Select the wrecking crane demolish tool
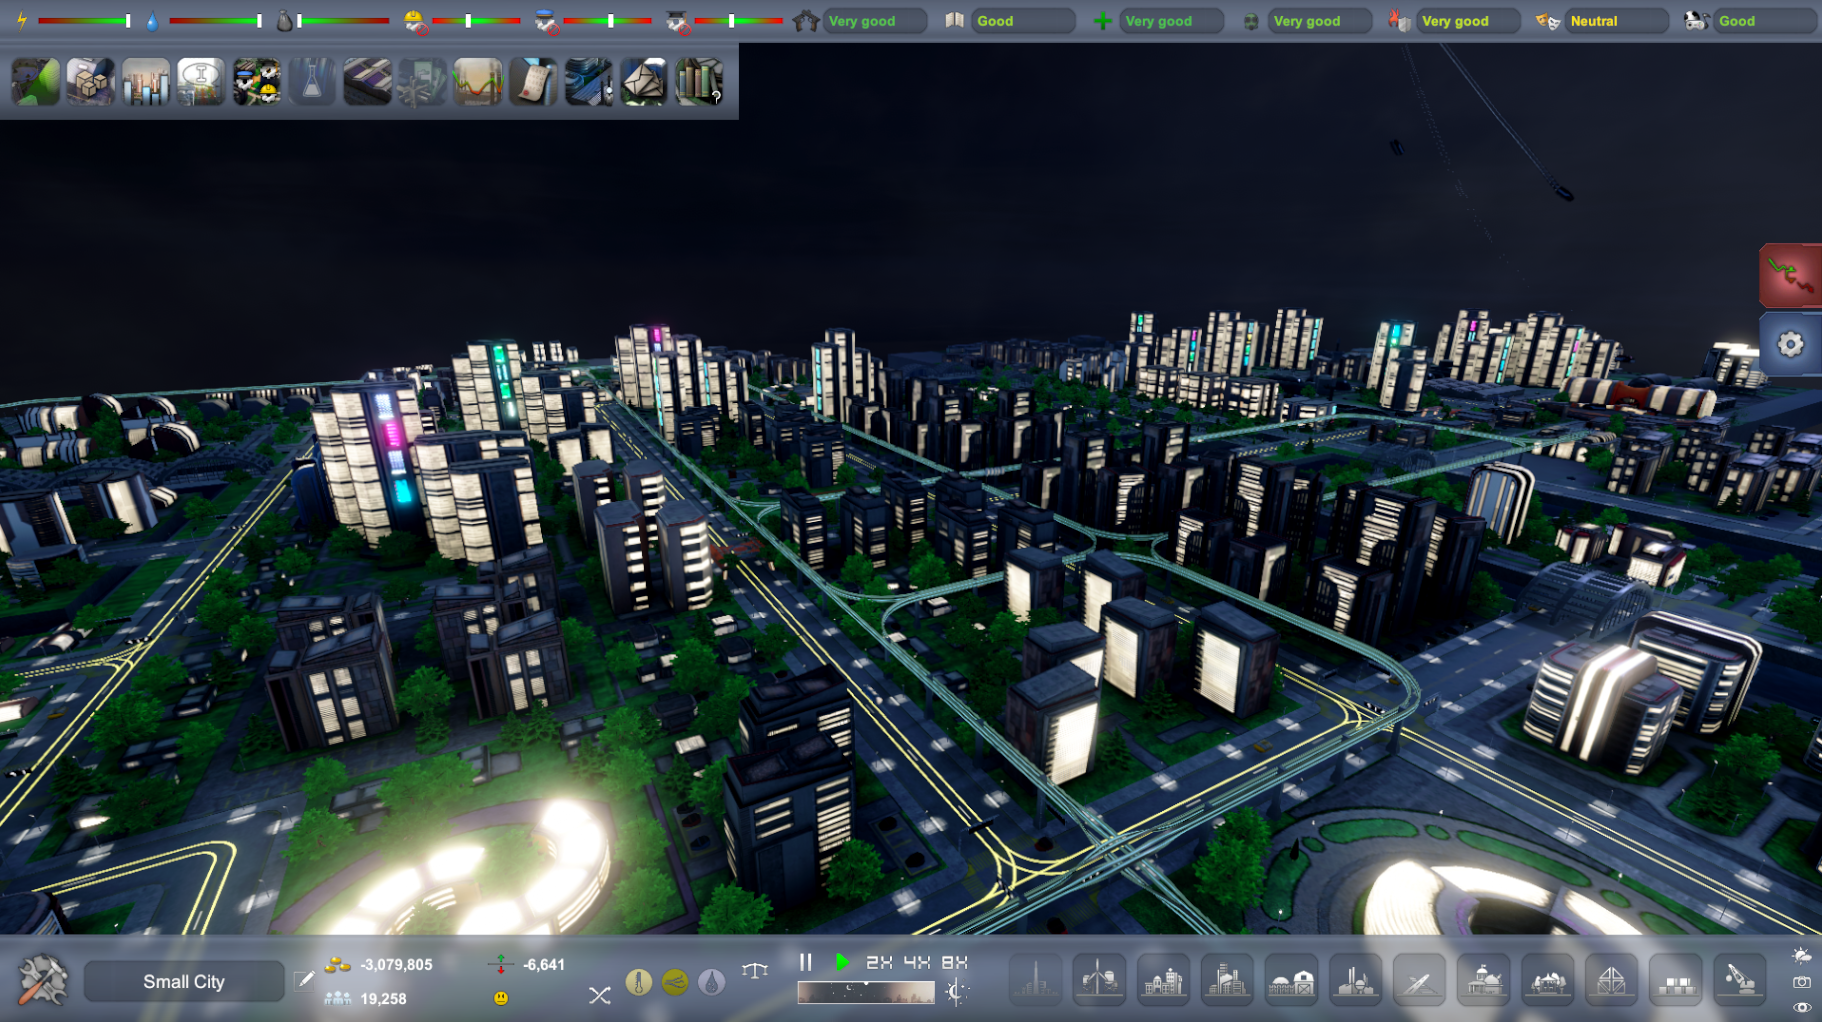This screenshot has height=1022, width=1822. (x=1739, y=979)
